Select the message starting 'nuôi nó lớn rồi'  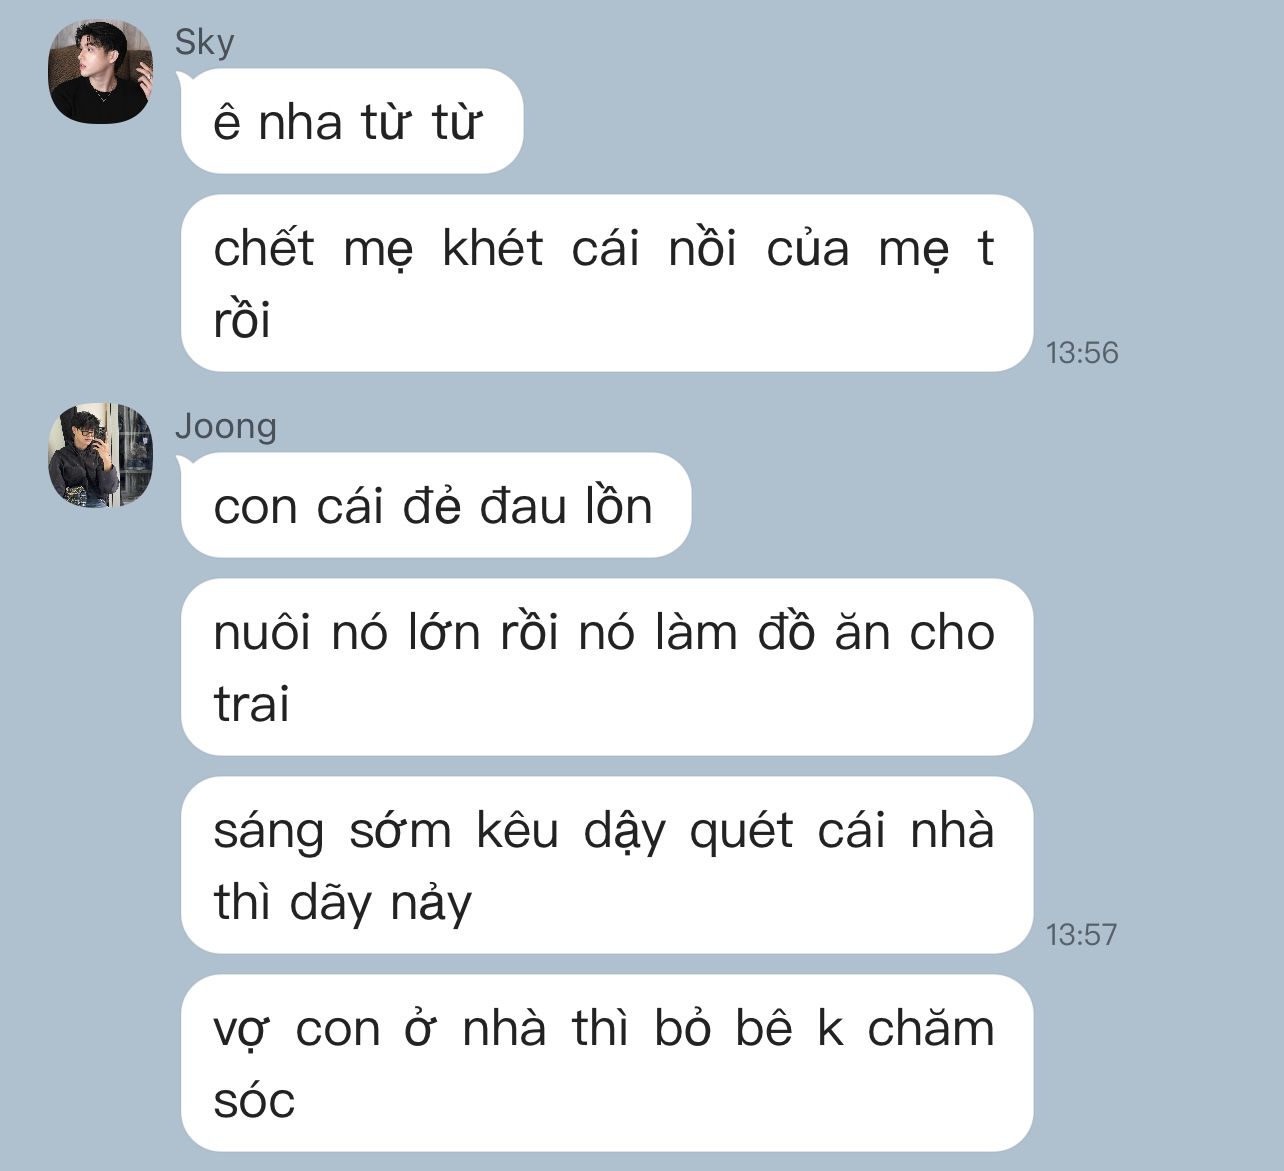pos(607,667)
